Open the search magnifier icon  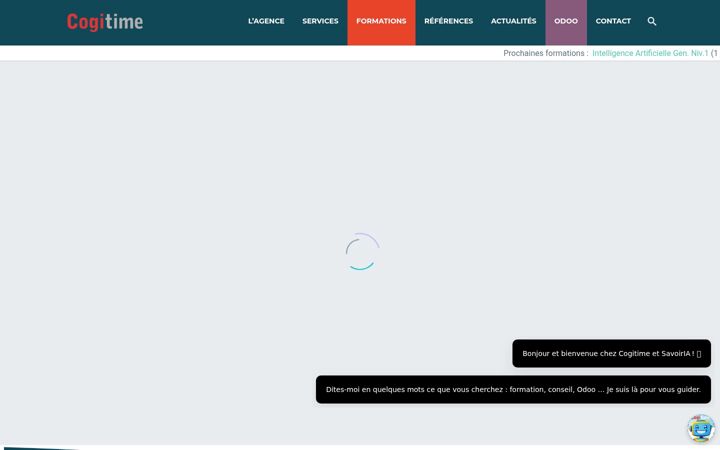pos(652,21)
